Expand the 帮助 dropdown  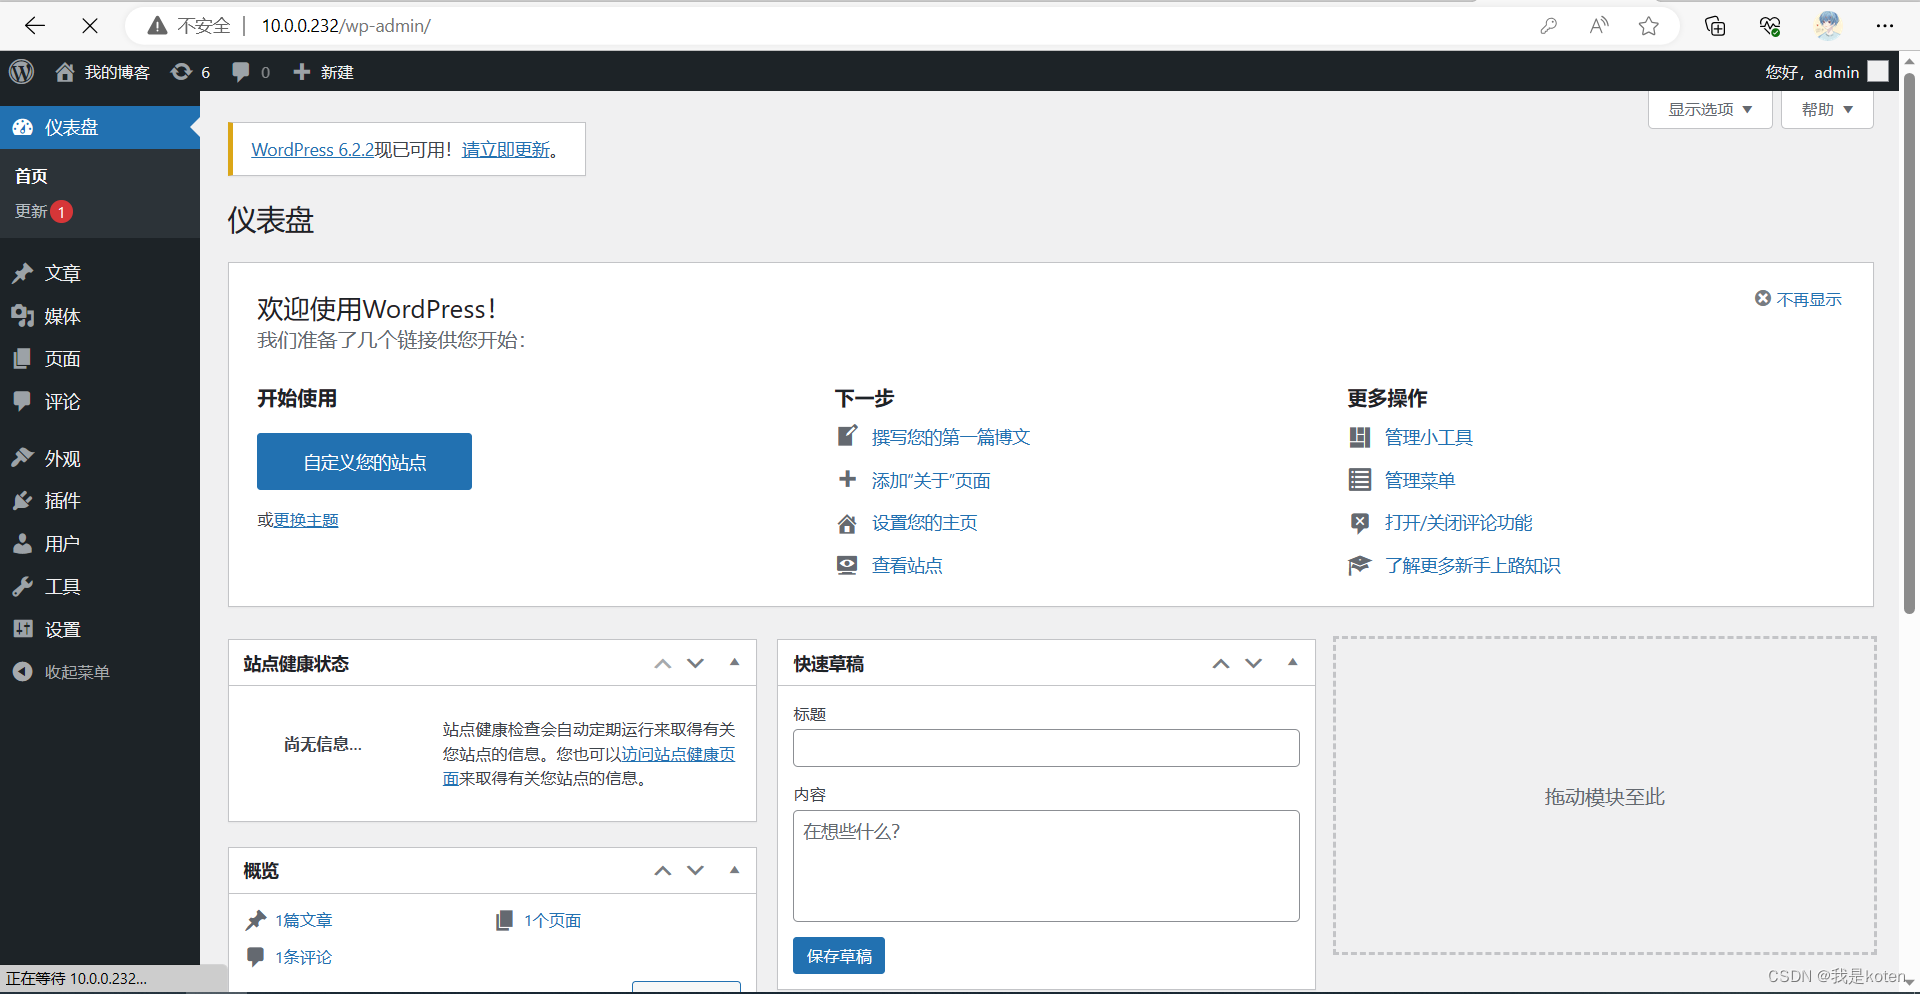1827,109
